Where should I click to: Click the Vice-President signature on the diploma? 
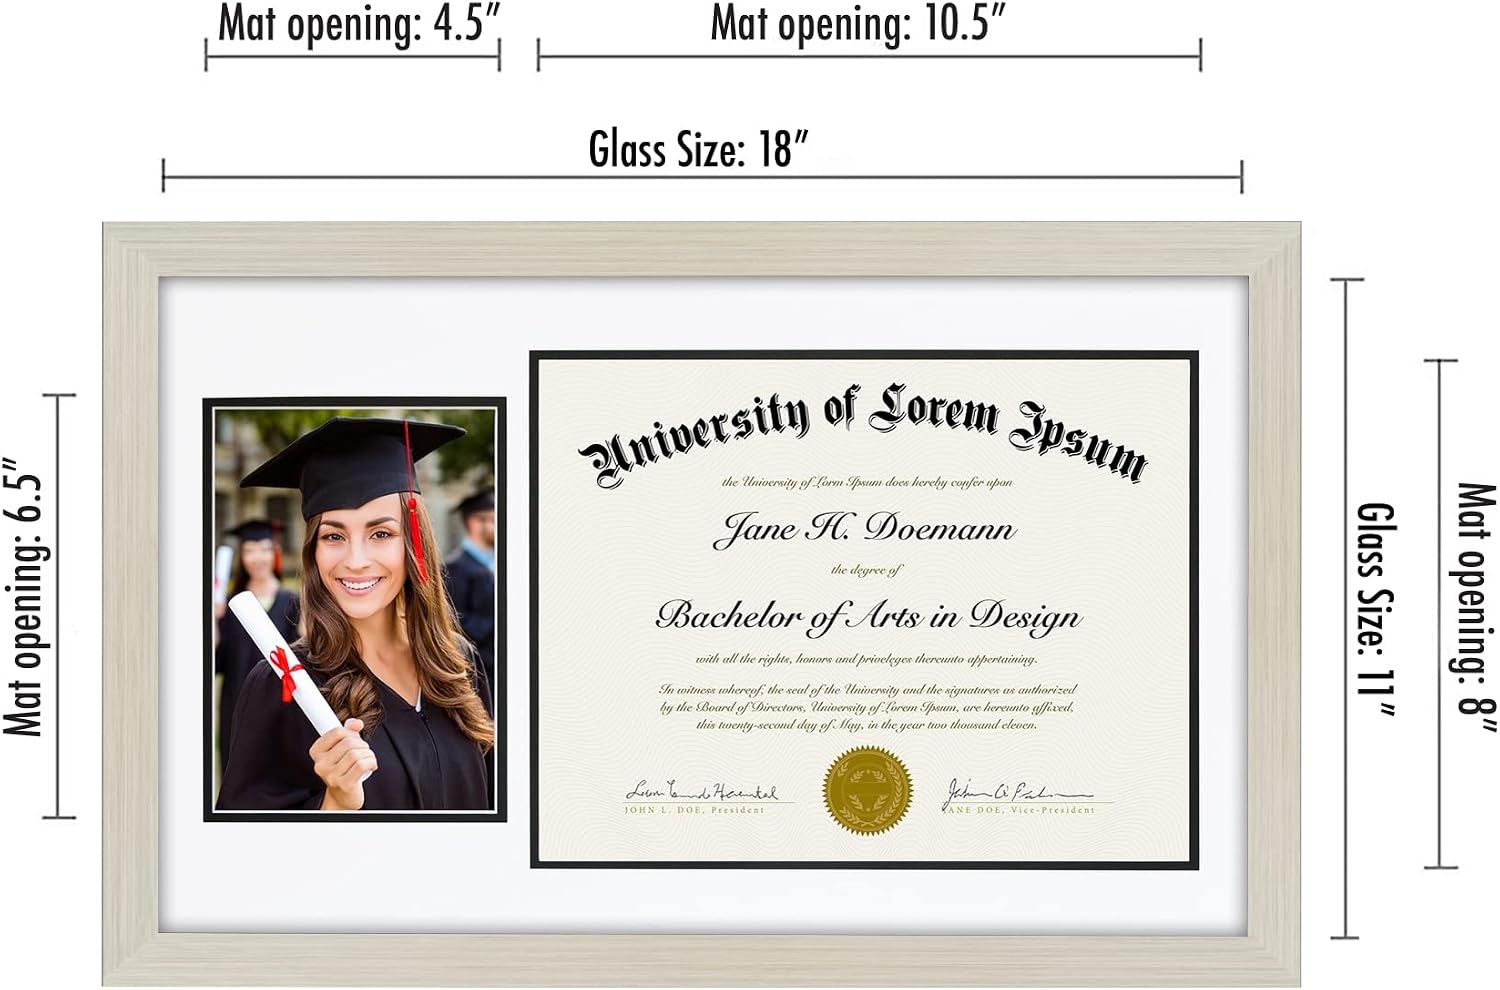pos(1018,797)
